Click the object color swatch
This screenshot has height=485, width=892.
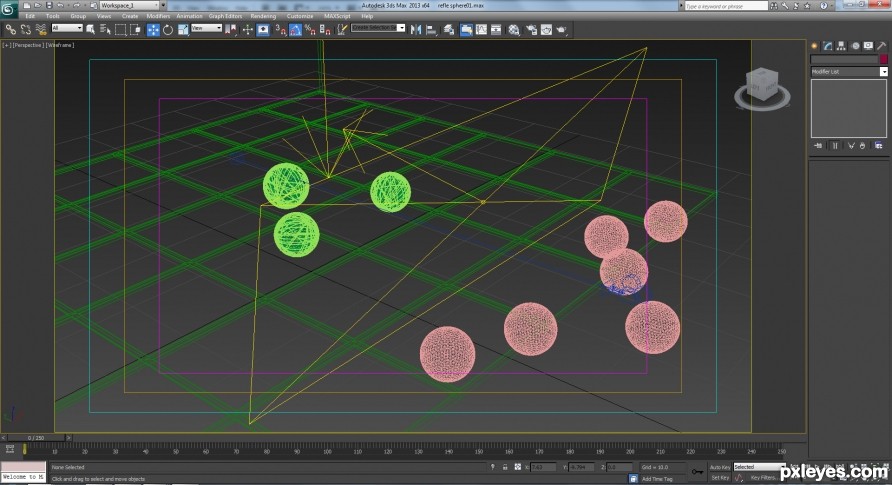pyautogui.click(x=883, y=59)
